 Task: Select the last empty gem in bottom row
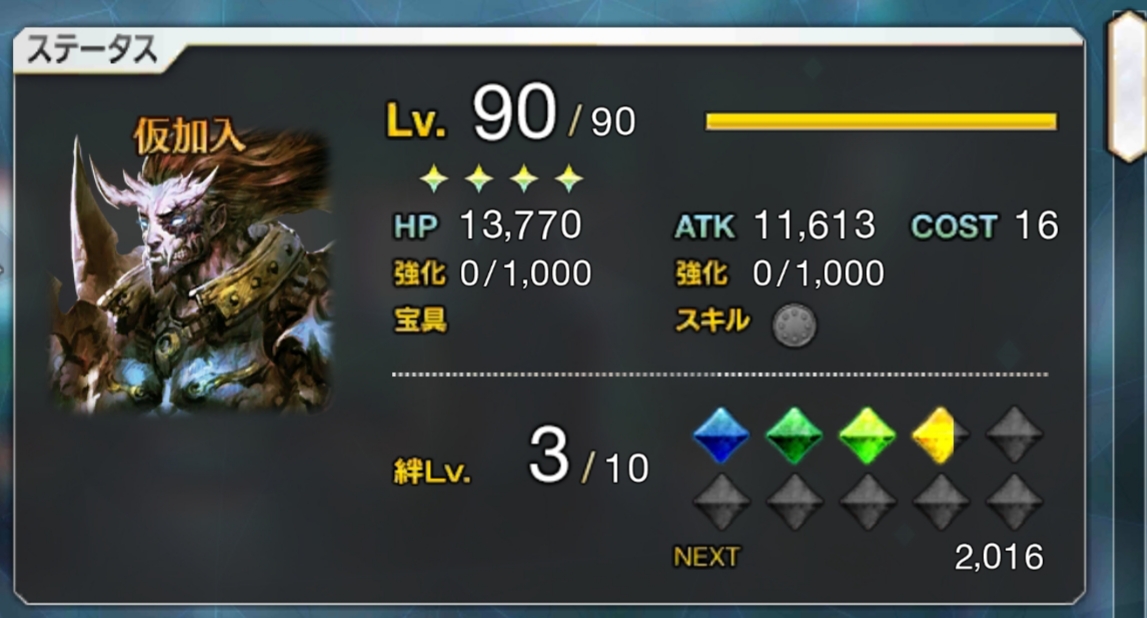click(1014, 502)
